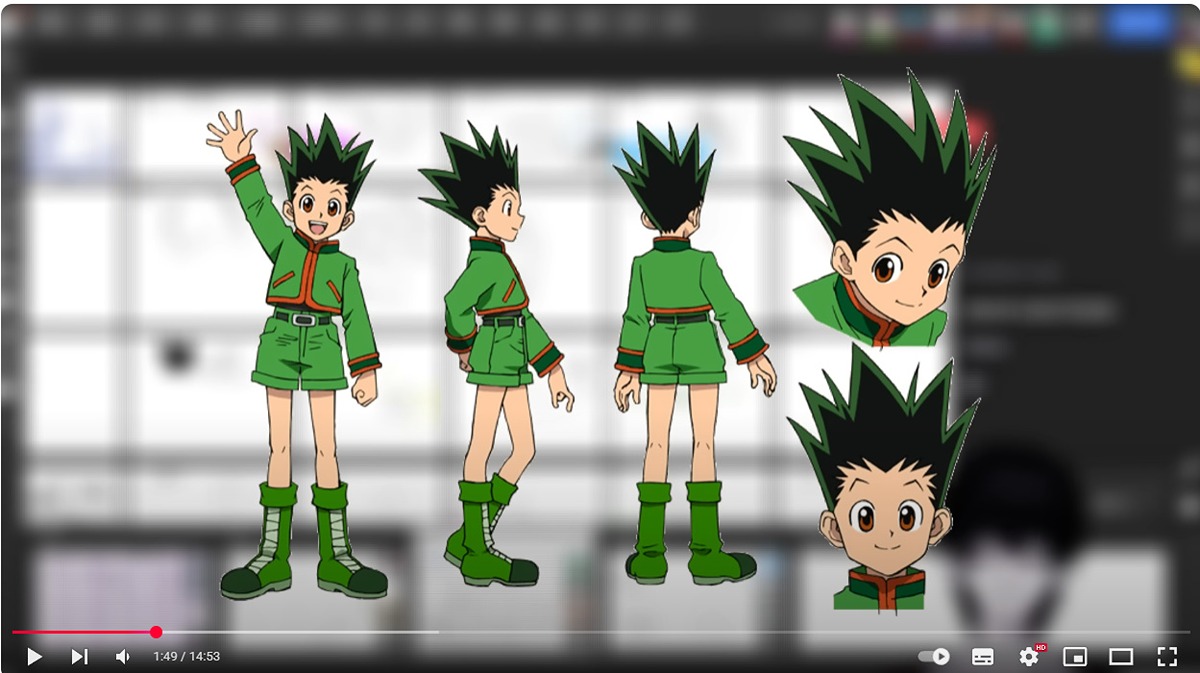Switch to miniplayer mode
This screenshot has width=1200, height=673.
pos(1075,657)
